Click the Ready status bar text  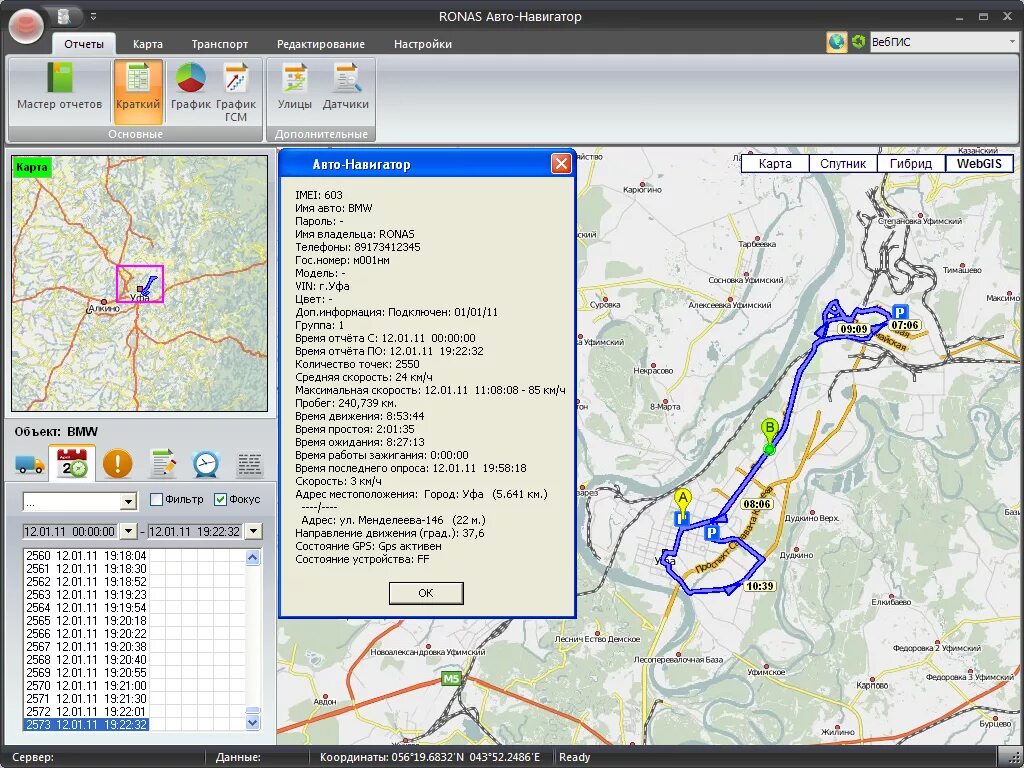[574, 757]
